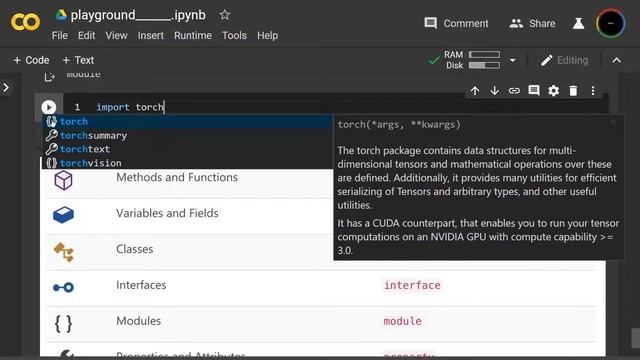
Task: Click the Classes orange hierarchy icon
Action: coord(64,251)
